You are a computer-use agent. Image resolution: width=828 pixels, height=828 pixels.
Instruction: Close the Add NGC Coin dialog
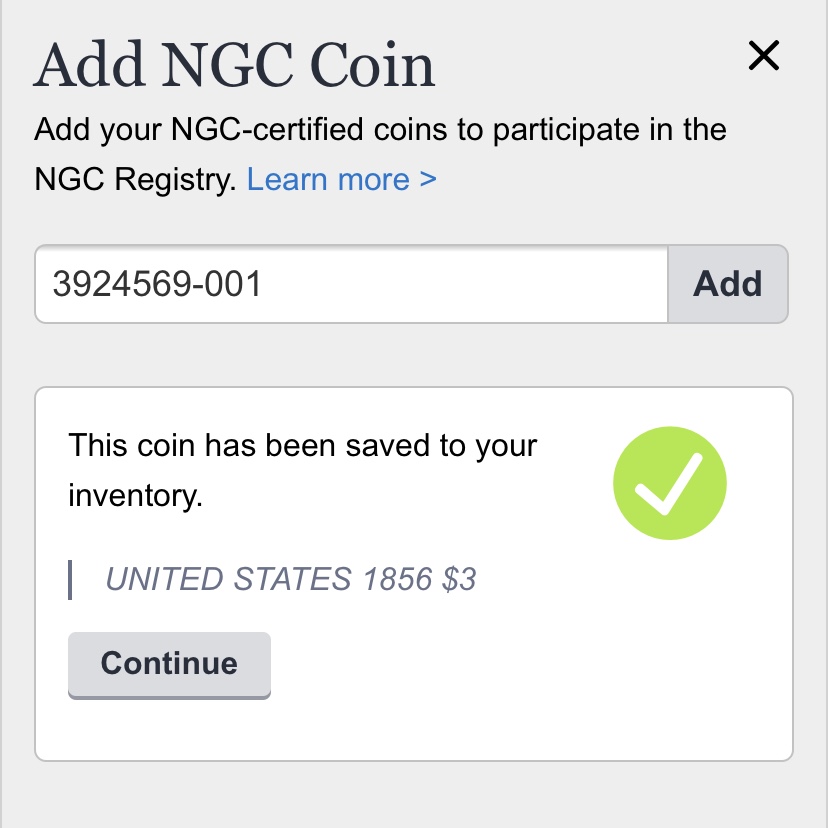point(764,55)
